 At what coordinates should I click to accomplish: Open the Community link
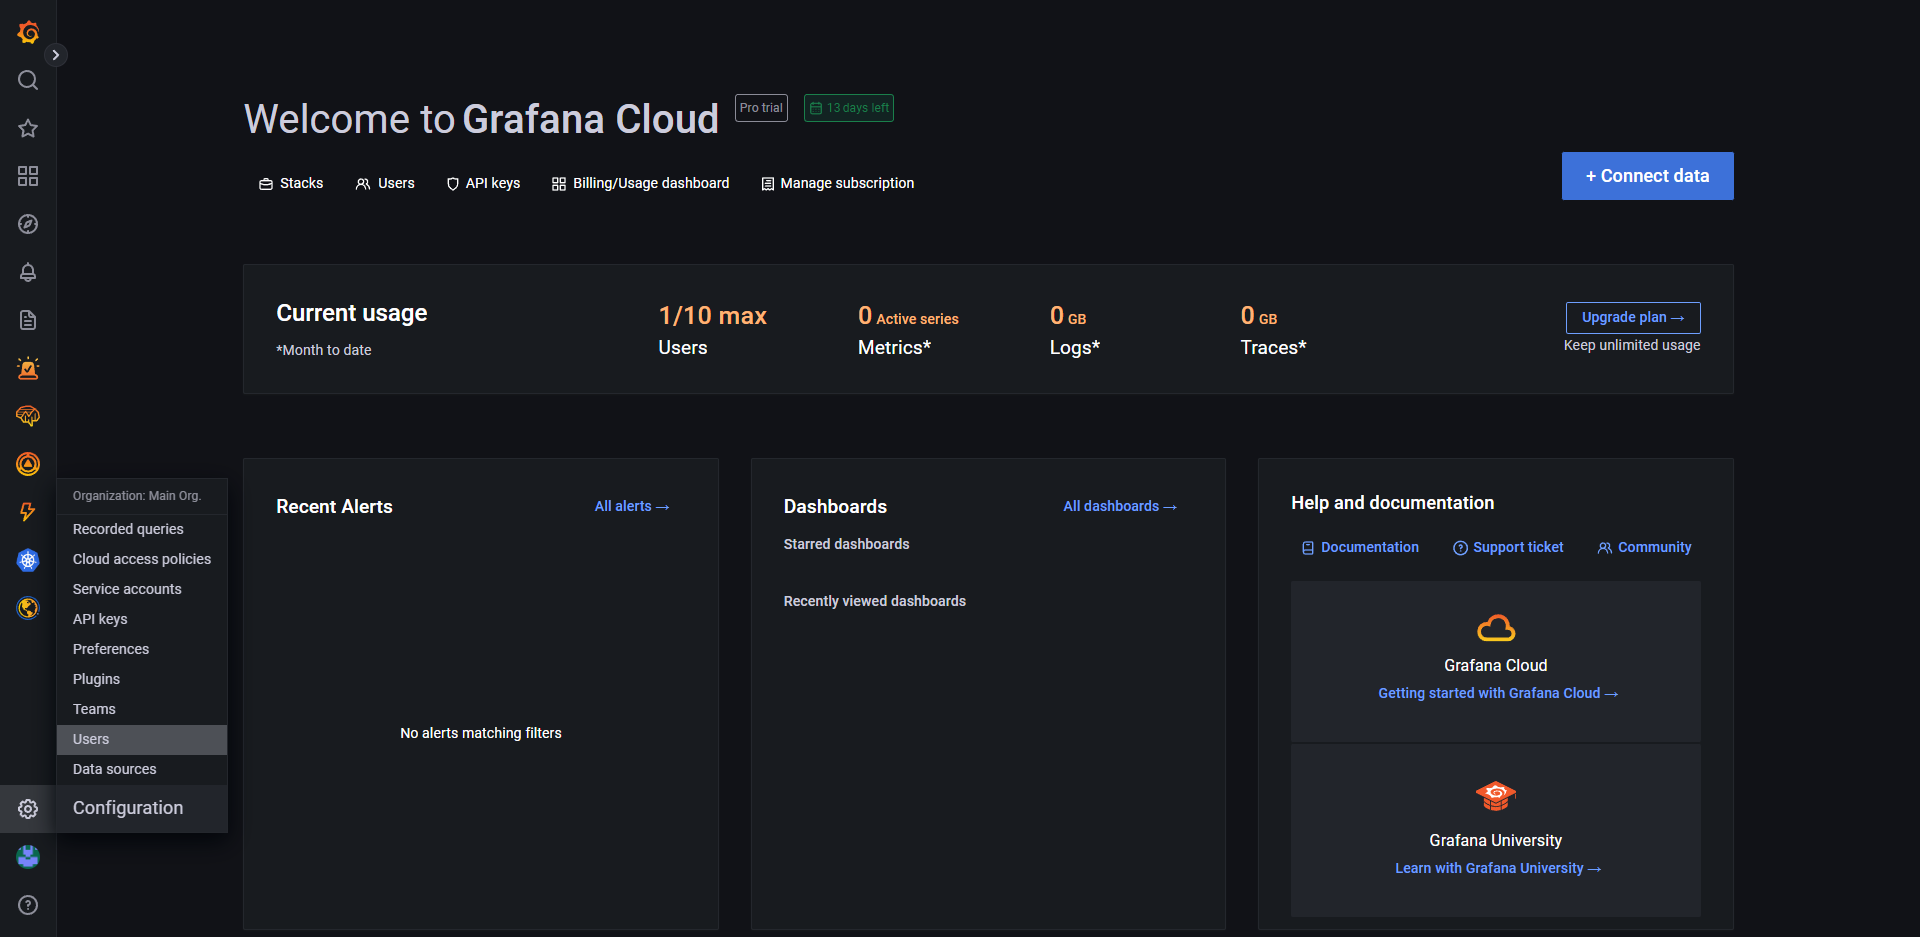(x=1645, y=547)
